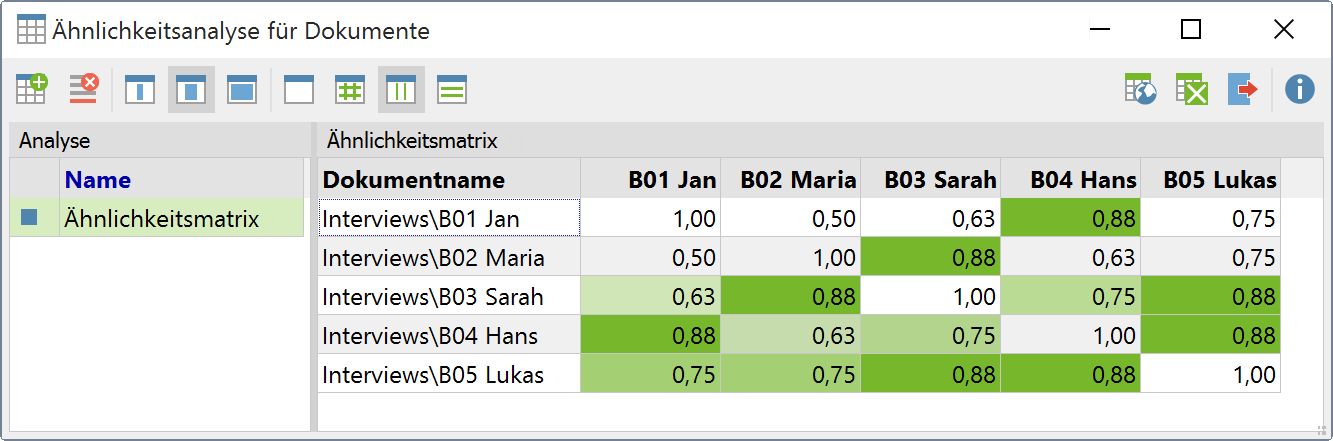The width and height of the screenshot is (1333, 441).
Task: Click the blue square beside Ähnlichkeitsmatrix
Action: tap(30, 217)
